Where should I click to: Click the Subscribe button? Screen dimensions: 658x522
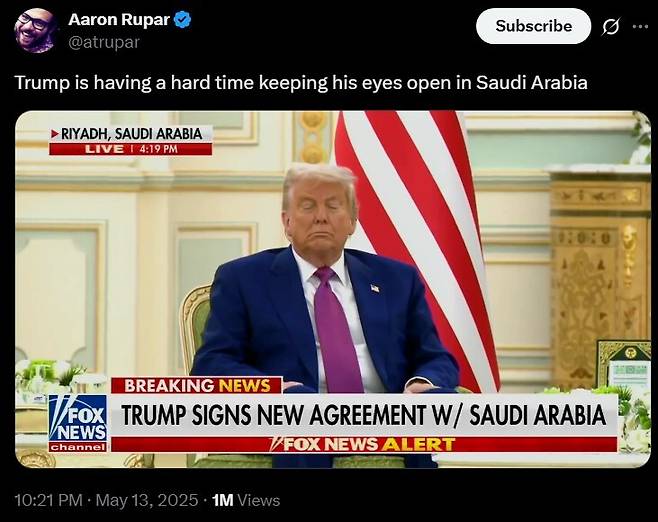[533, 26]
